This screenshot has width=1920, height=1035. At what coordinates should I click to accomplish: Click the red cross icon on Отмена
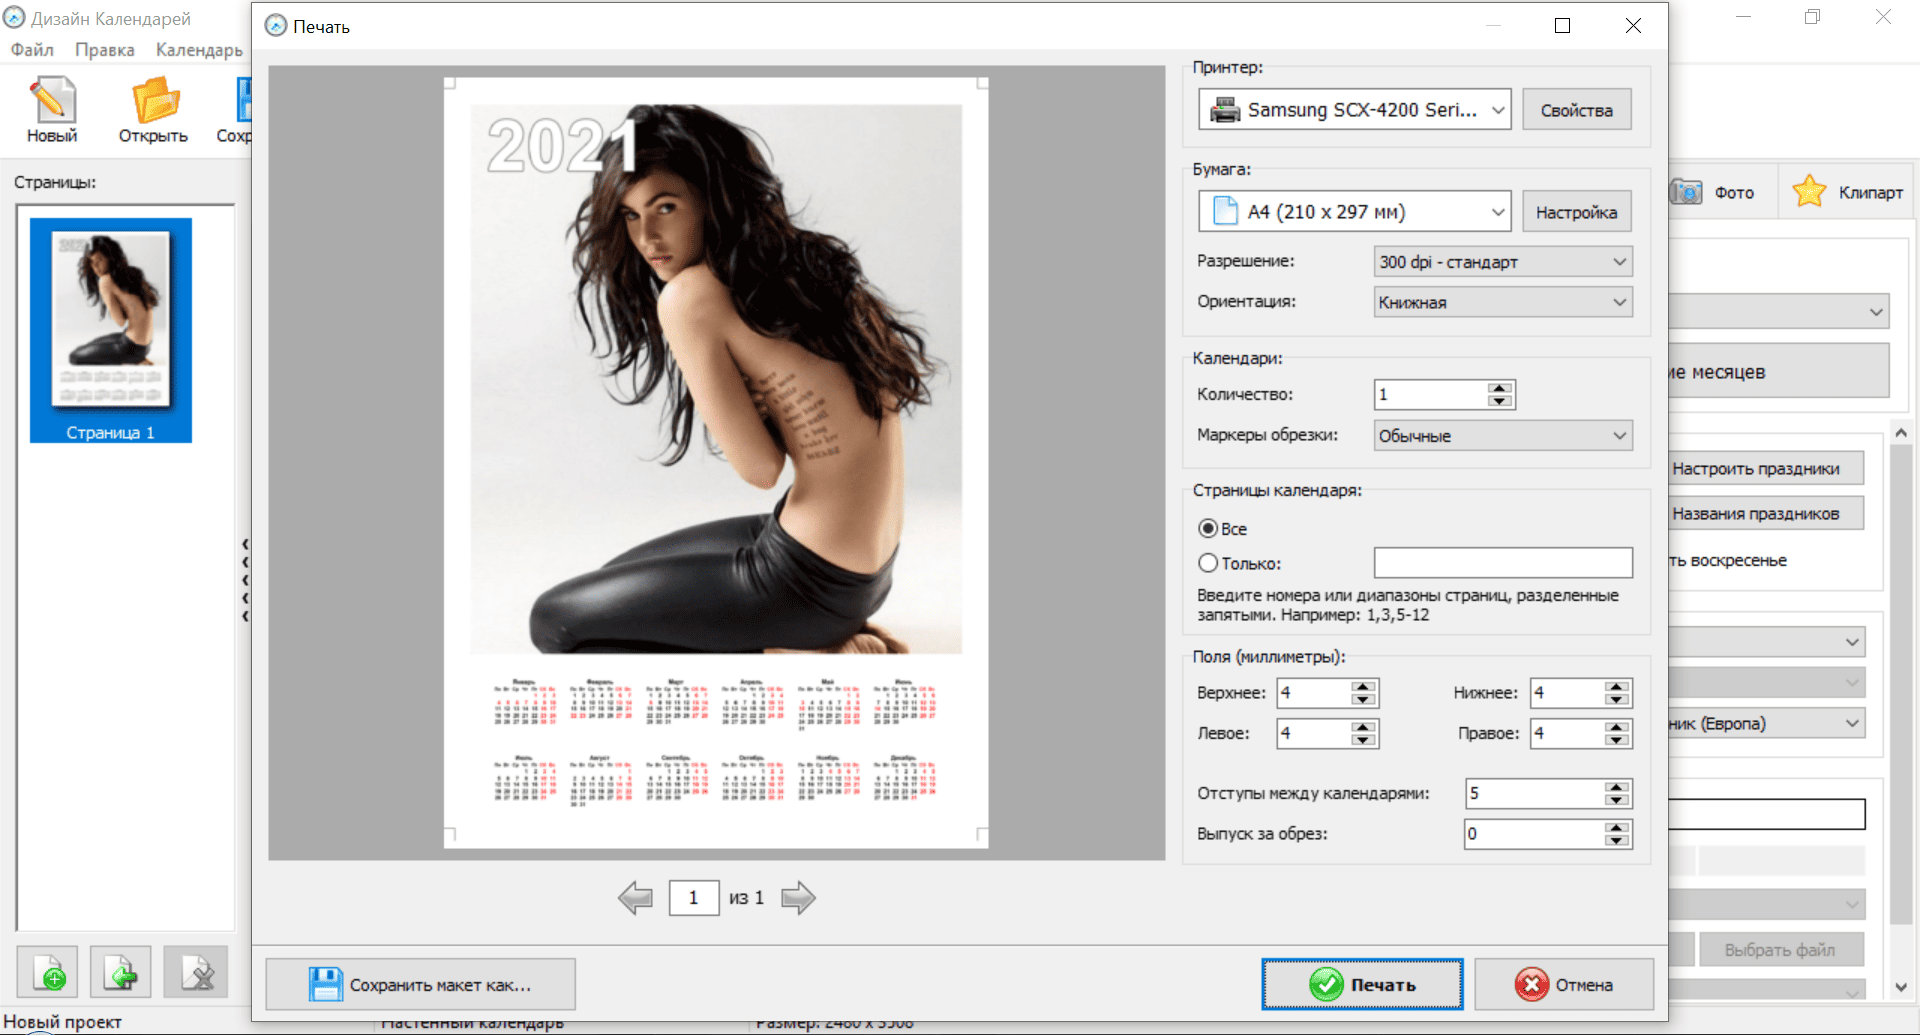tap(1531, 985)
